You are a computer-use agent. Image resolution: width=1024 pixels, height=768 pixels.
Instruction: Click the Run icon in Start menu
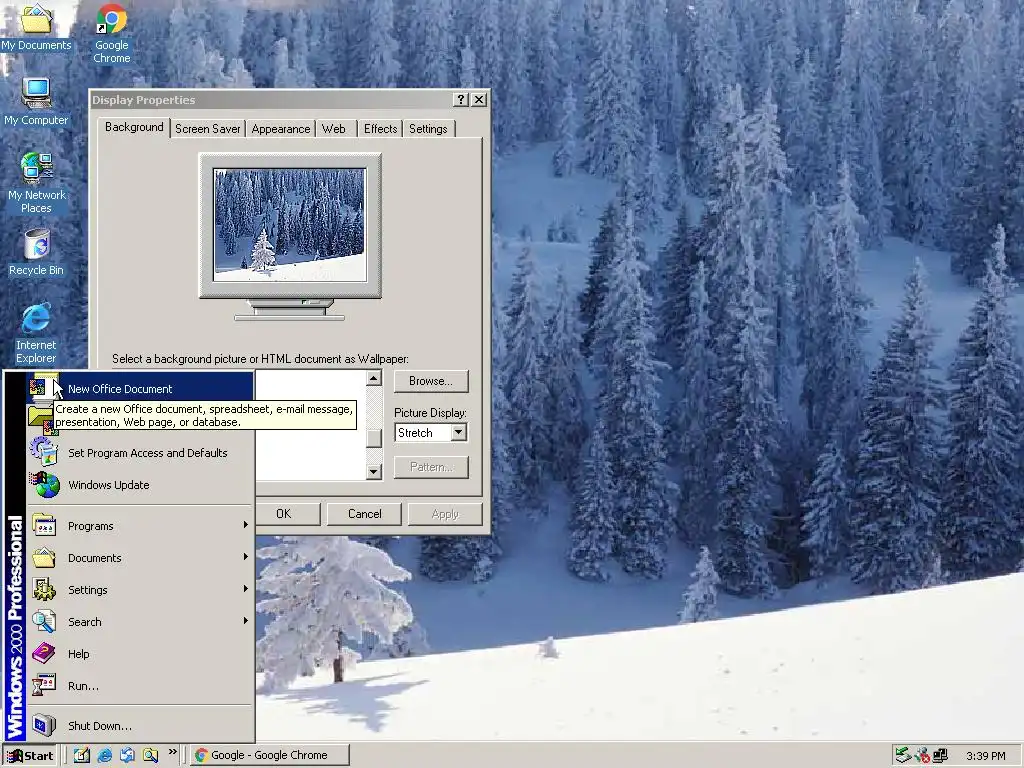point(44,686)
